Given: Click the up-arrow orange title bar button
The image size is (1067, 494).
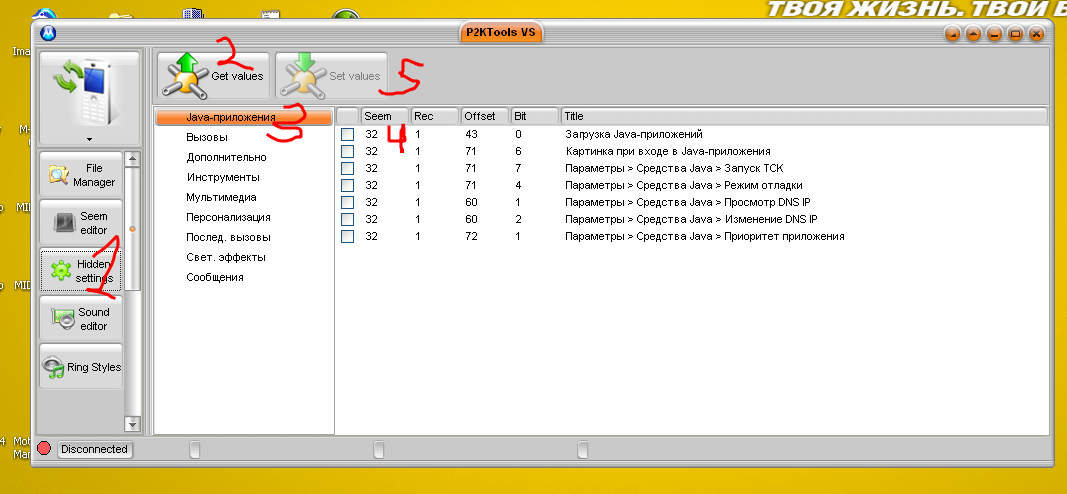Looking at the screenshot, I should coord(973,33).
